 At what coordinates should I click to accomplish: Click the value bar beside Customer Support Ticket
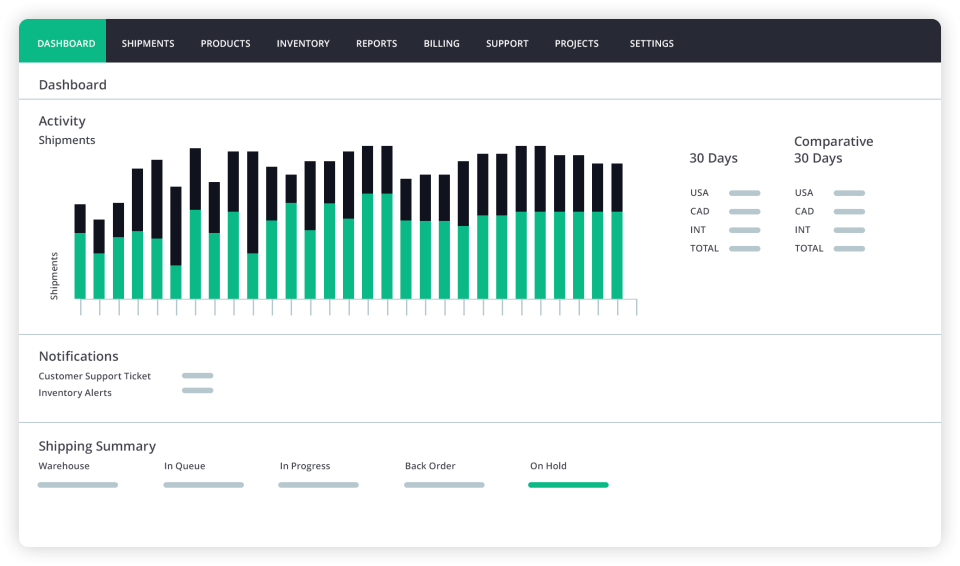pos(197,375)
